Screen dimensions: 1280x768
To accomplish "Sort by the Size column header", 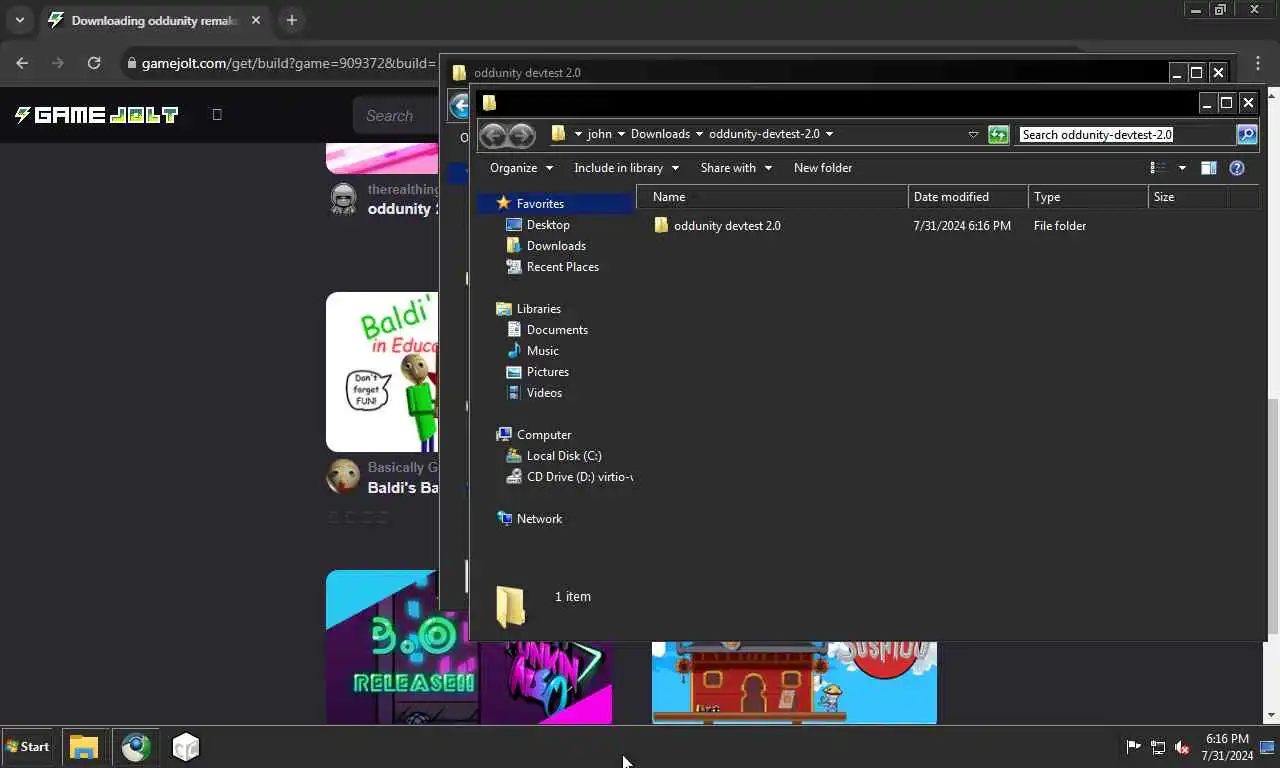I will 1188,197.
